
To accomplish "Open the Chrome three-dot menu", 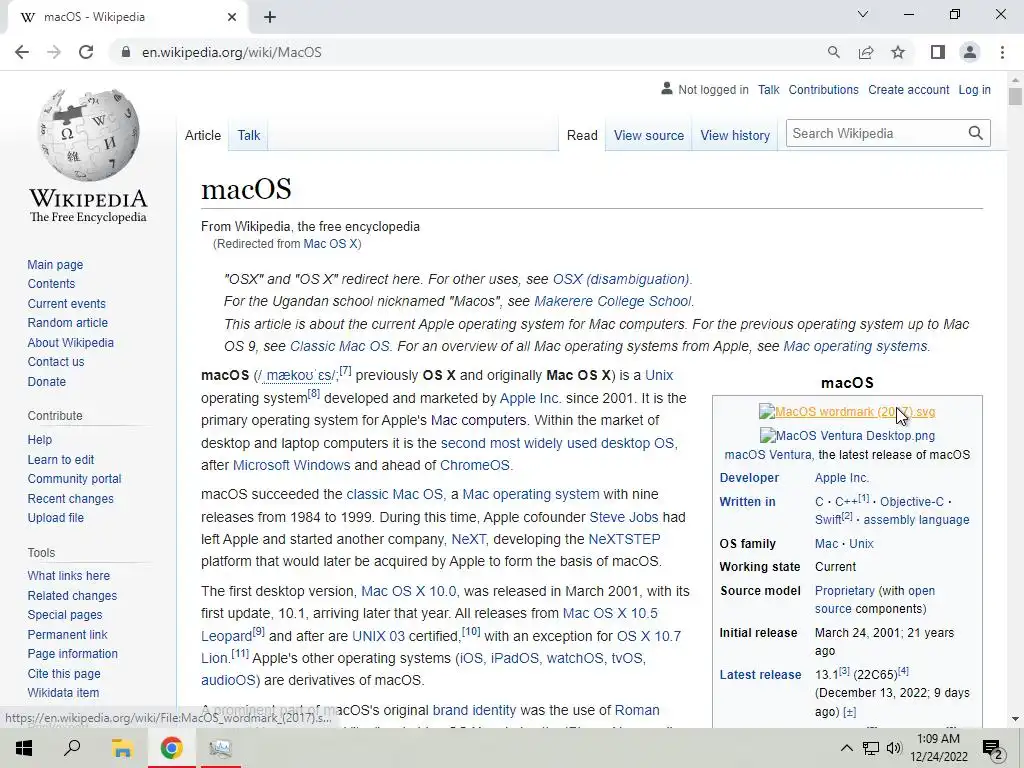I will pyautogui.click(x=1002, y=52).
